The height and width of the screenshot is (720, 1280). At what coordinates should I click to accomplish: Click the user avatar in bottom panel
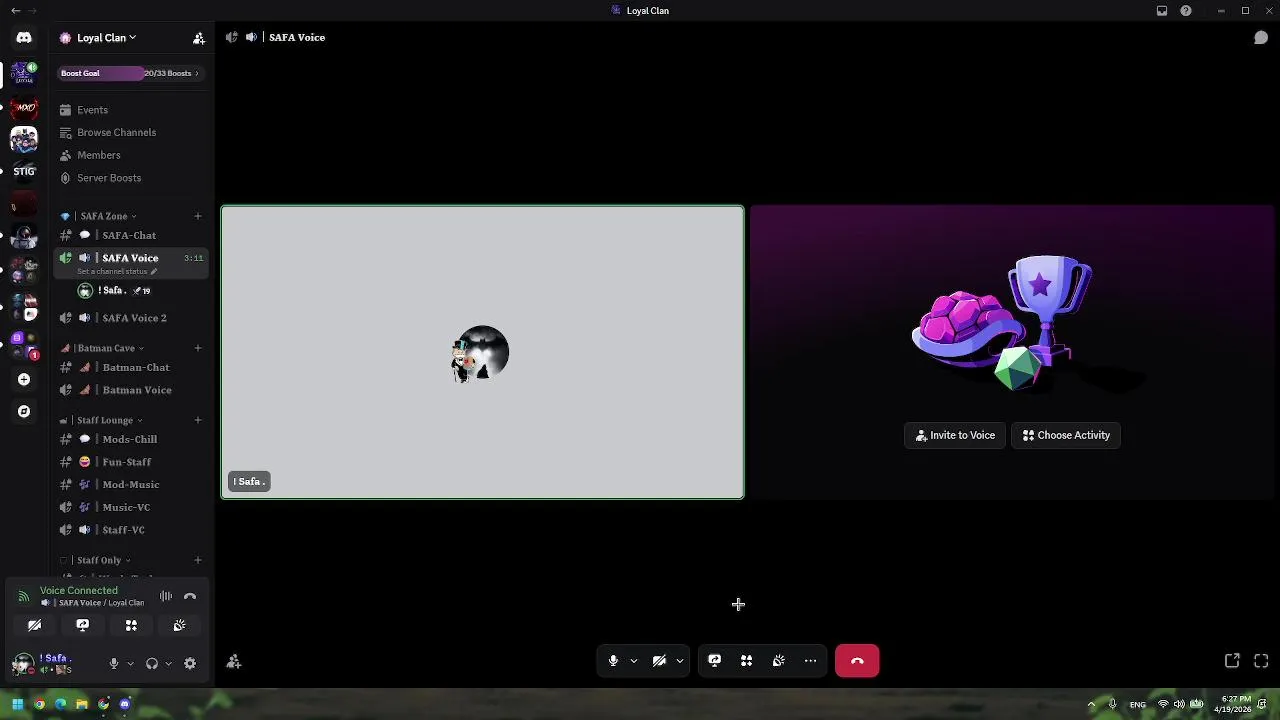point(22,663)
